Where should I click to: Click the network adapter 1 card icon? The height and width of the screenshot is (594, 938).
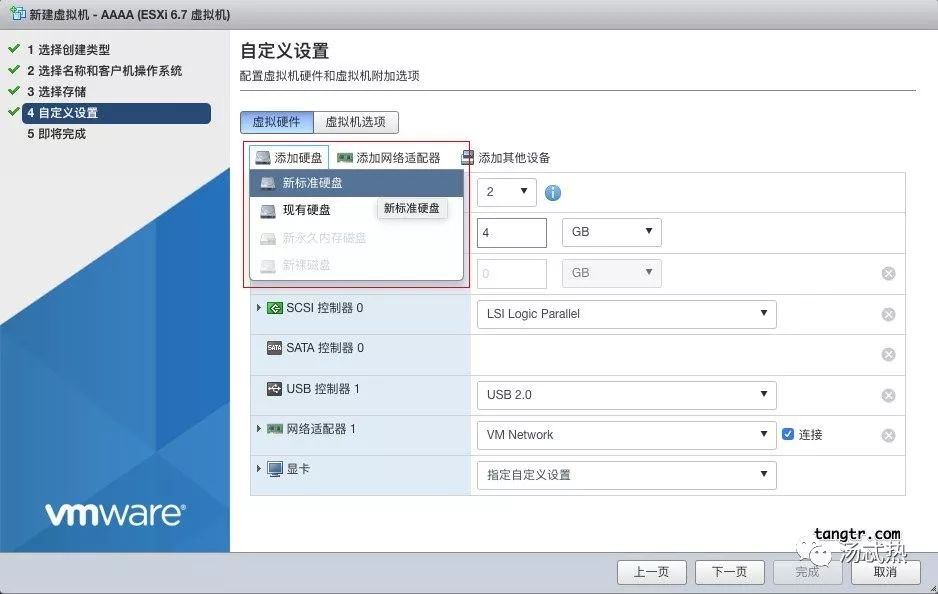[275, 429]
